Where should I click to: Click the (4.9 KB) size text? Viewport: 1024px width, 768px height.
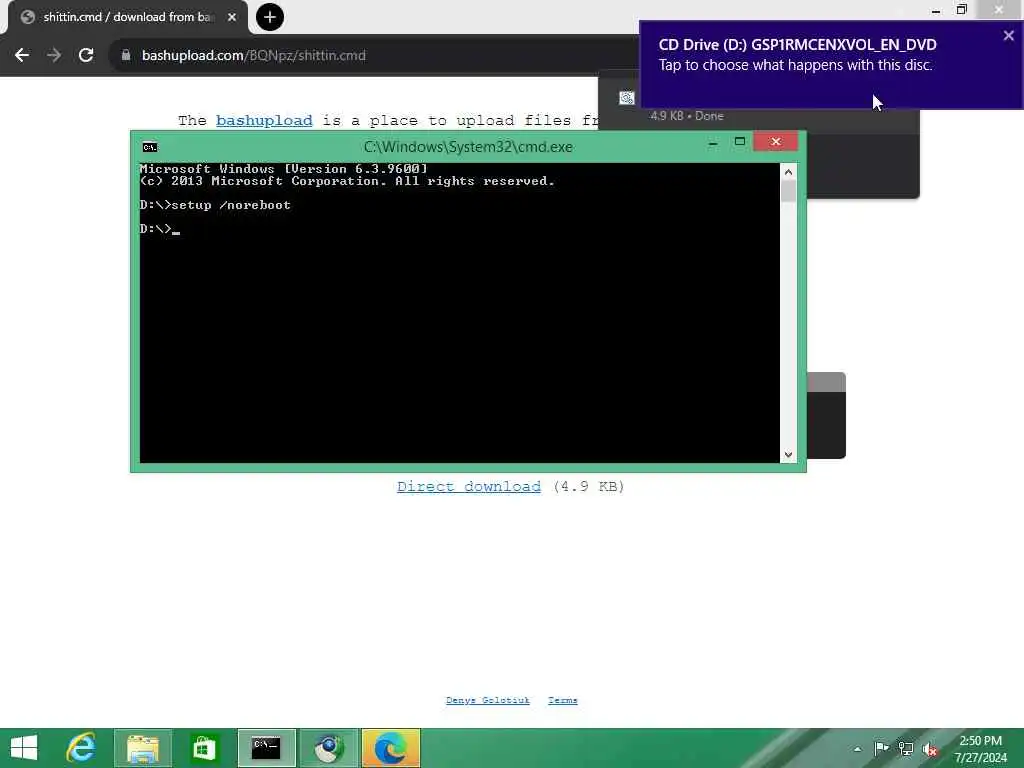(x=588, y=487)
